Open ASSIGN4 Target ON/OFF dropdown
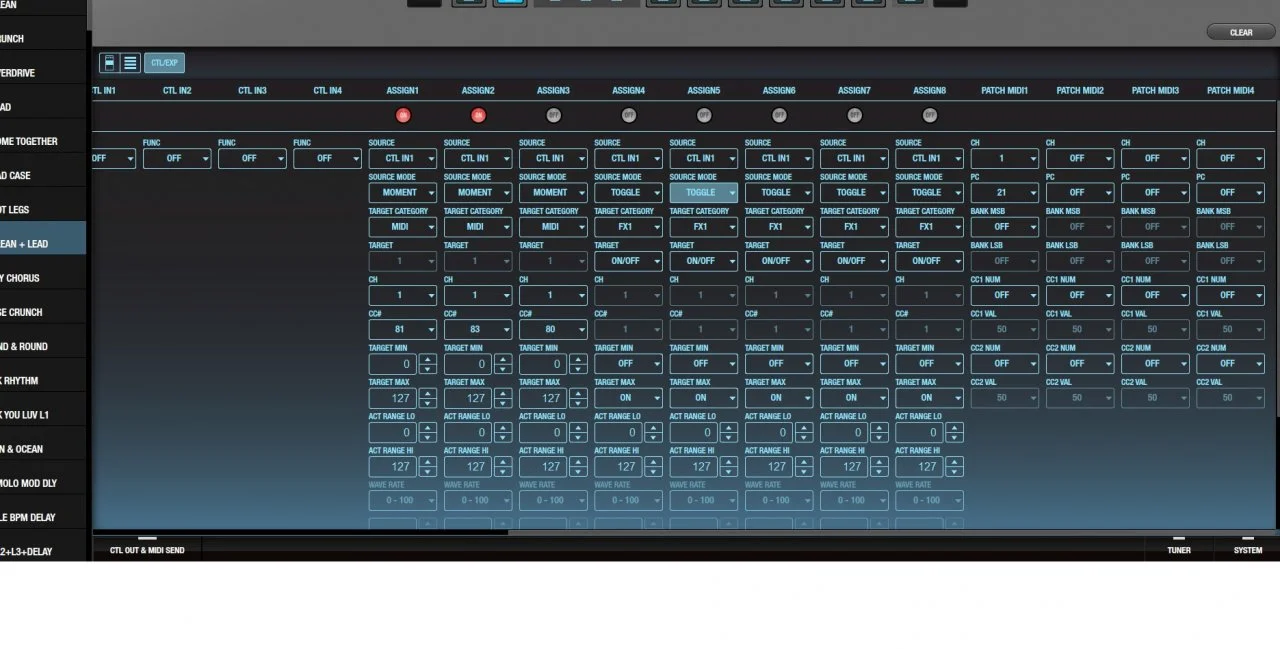 coord(628,261)
